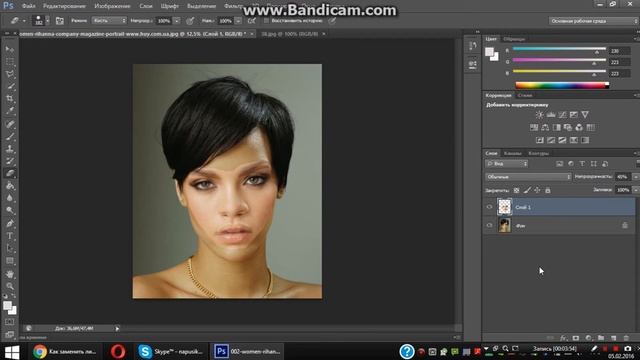Viewport: 640px width, 360px height.
Task: Toggle Quick Mask mode icon
Action: tap(10, 322)
